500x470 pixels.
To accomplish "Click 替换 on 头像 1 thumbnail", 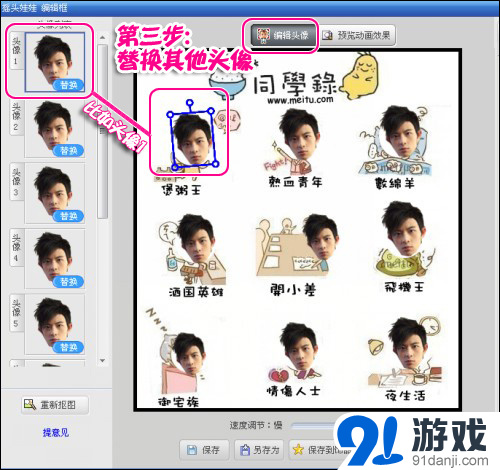I will pos(68,85).
